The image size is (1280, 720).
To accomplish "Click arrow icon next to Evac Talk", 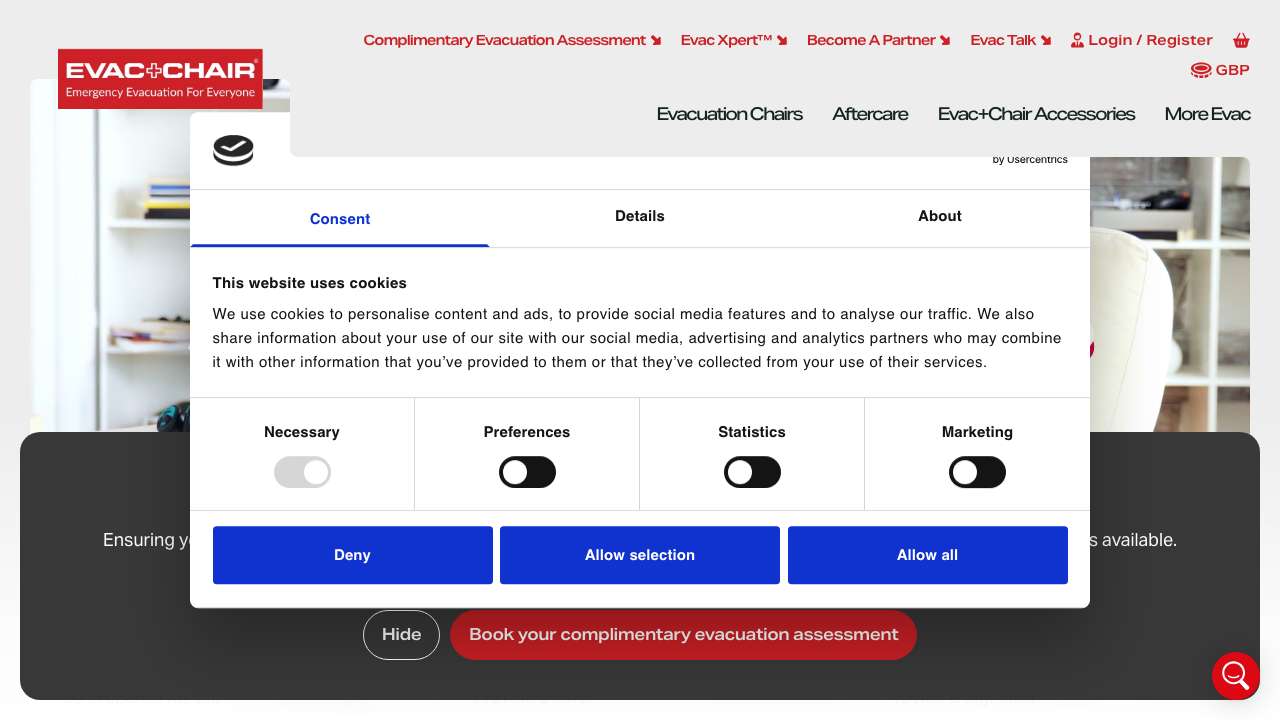I will pyautogui.click(x=1046, y=41).
